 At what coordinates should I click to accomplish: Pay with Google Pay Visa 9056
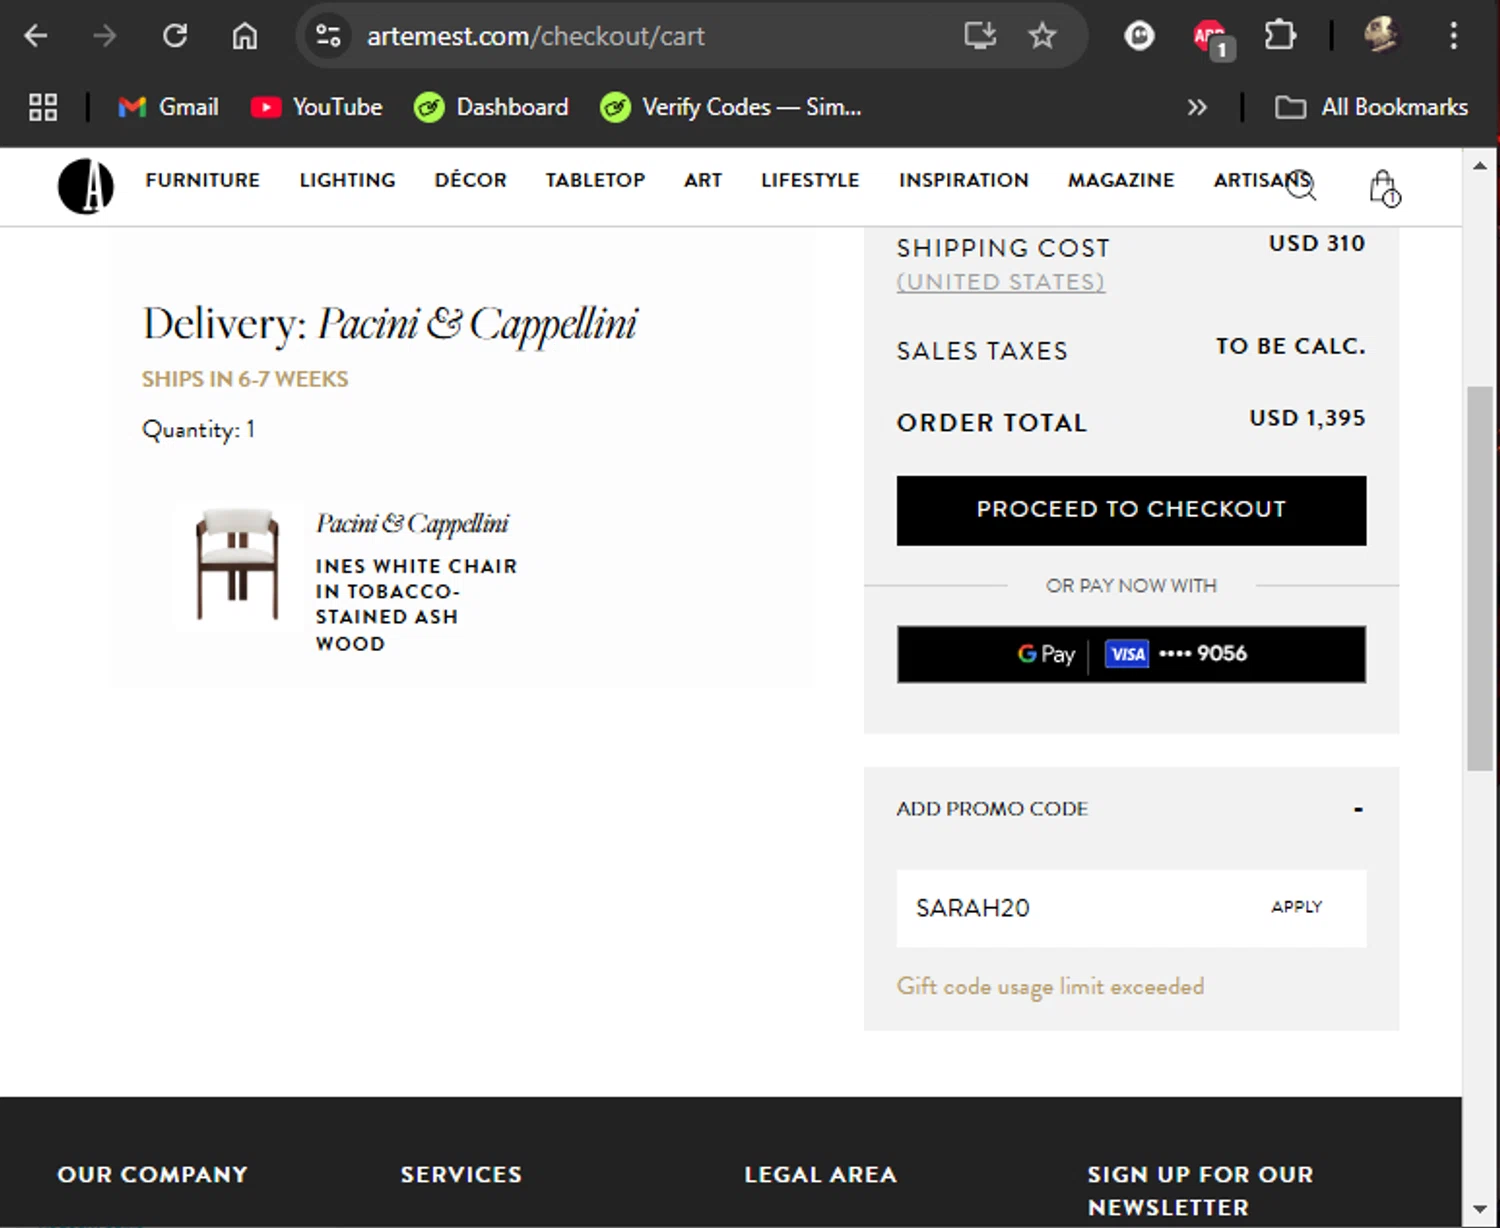click(1131, 654)
